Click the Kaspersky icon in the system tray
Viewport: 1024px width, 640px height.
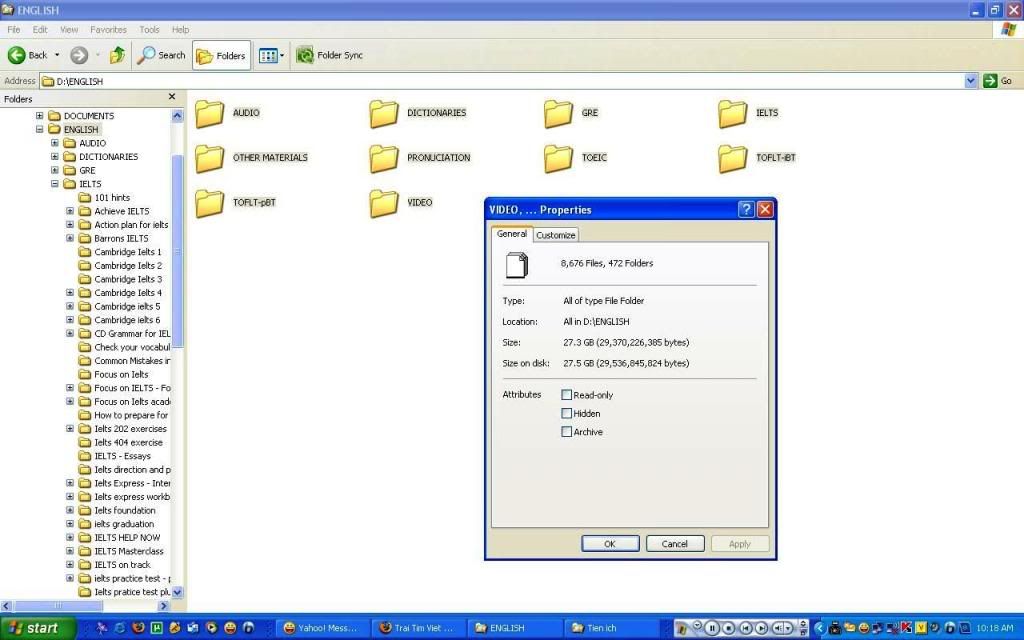pos(906,628)
